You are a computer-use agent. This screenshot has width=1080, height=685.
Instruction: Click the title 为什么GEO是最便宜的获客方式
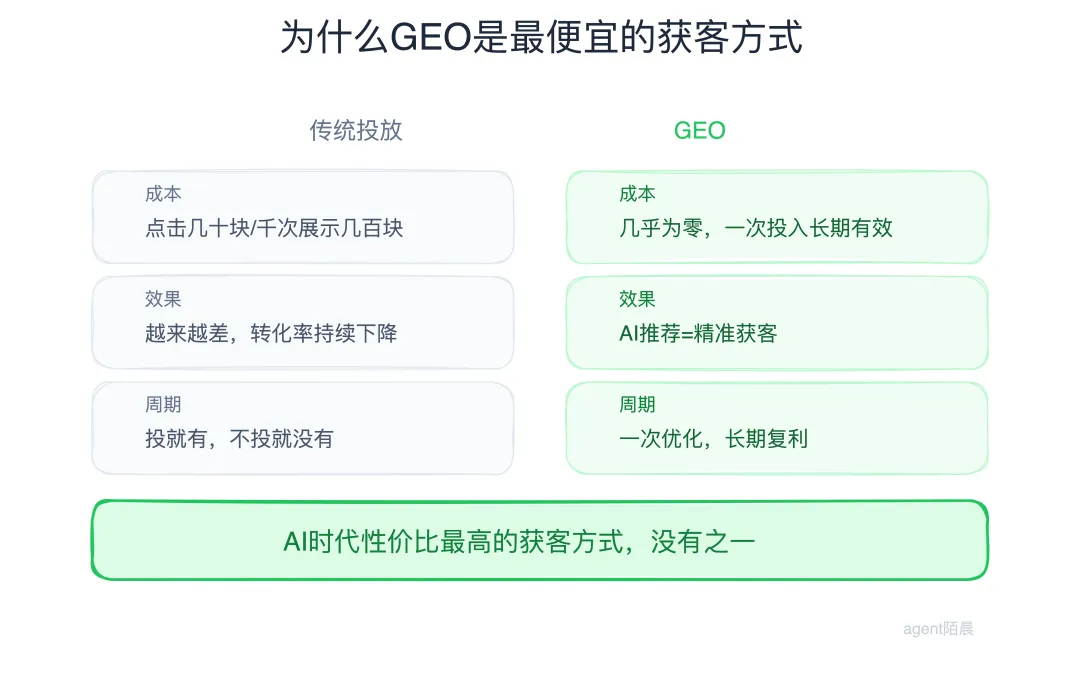541,37
